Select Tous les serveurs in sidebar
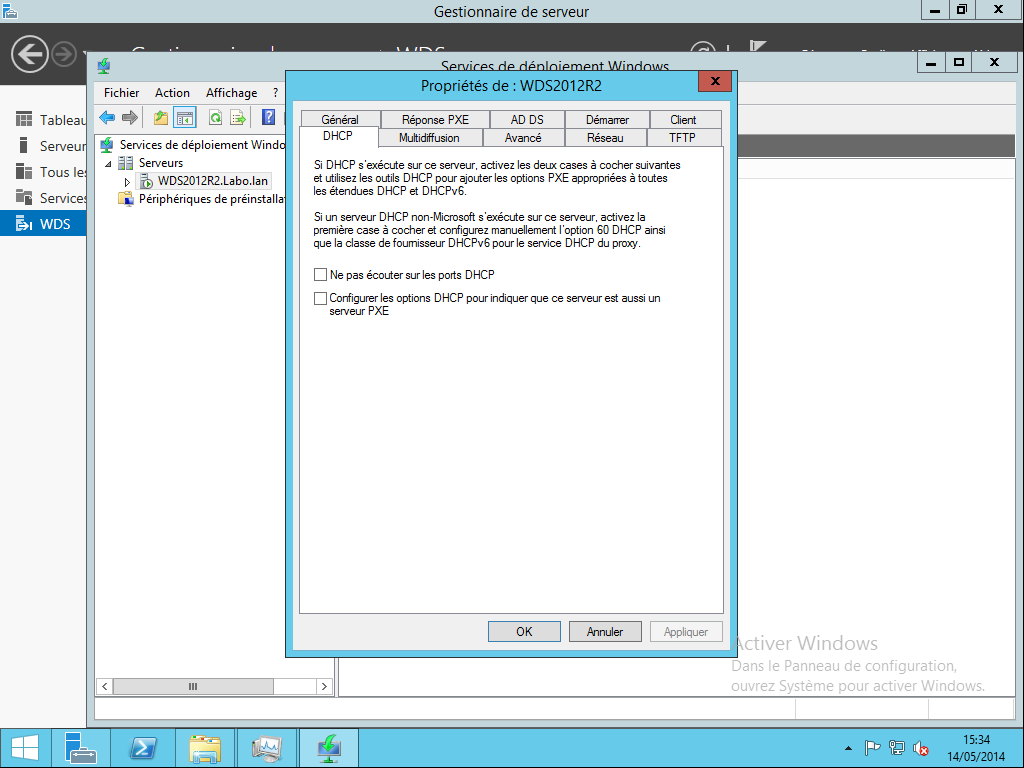The width and height of the screenshot is (1024, 768). point(43,172)
